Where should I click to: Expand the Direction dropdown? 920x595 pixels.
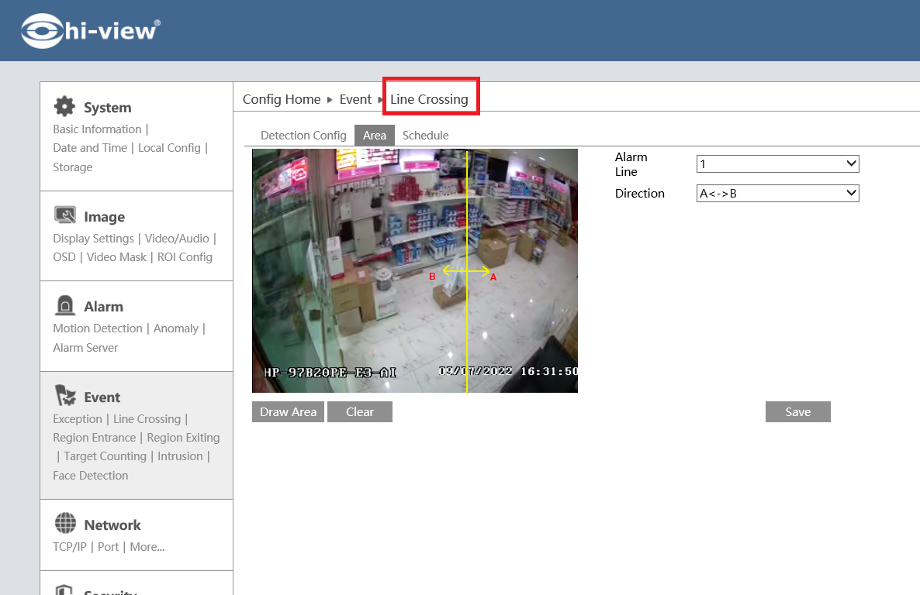tap(777, 193)
